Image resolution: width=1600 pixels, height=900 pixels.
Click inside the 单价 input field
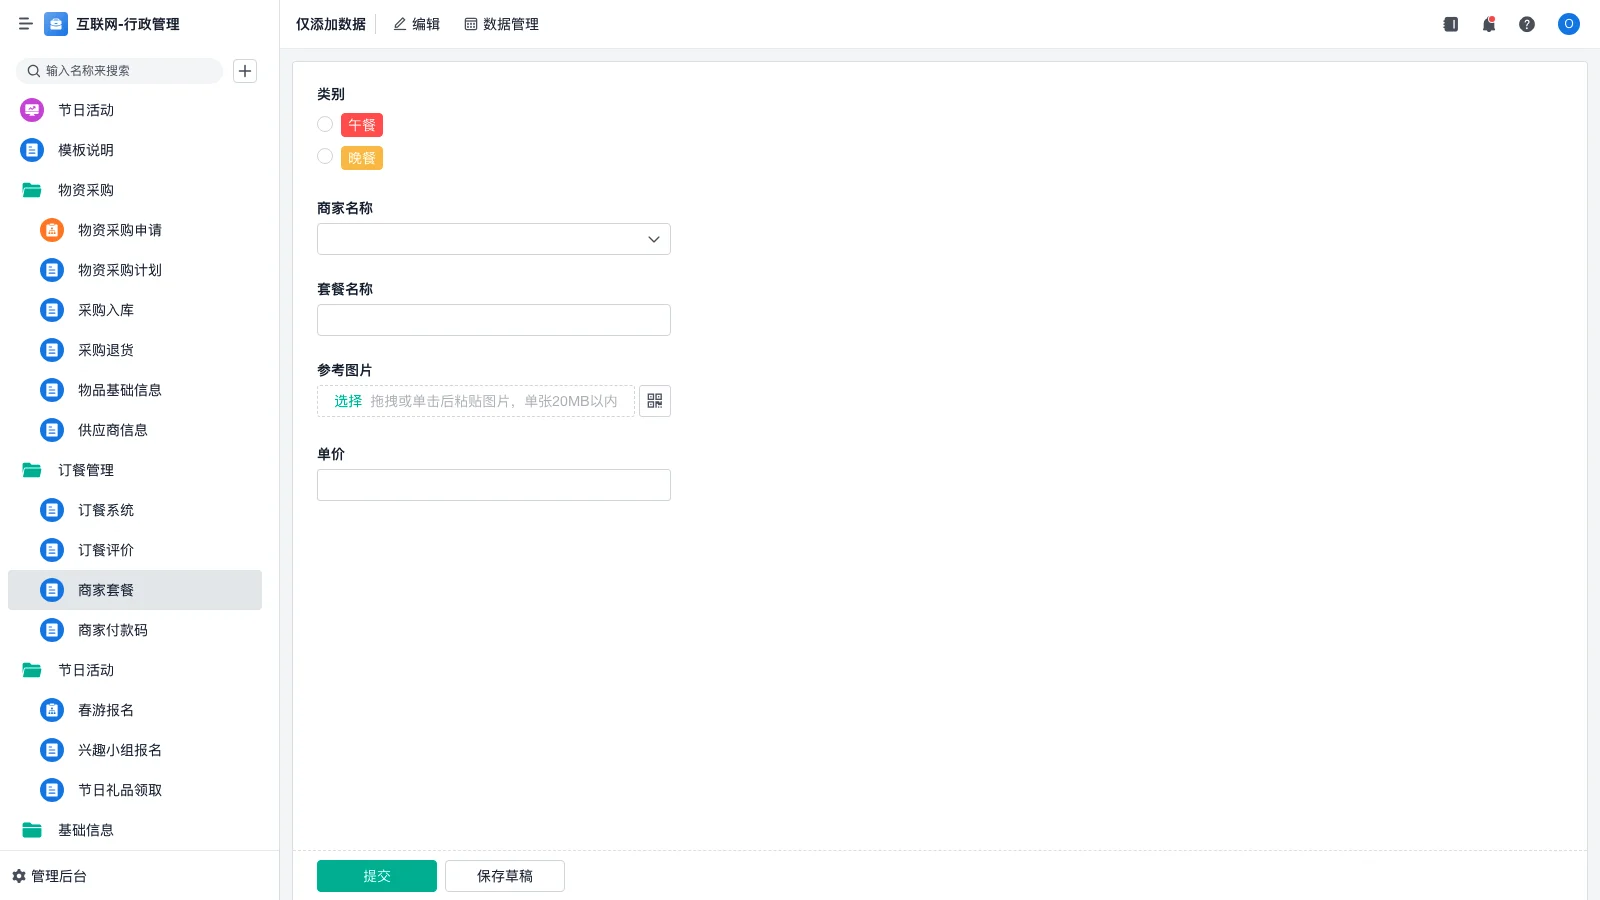pos(493,484)
